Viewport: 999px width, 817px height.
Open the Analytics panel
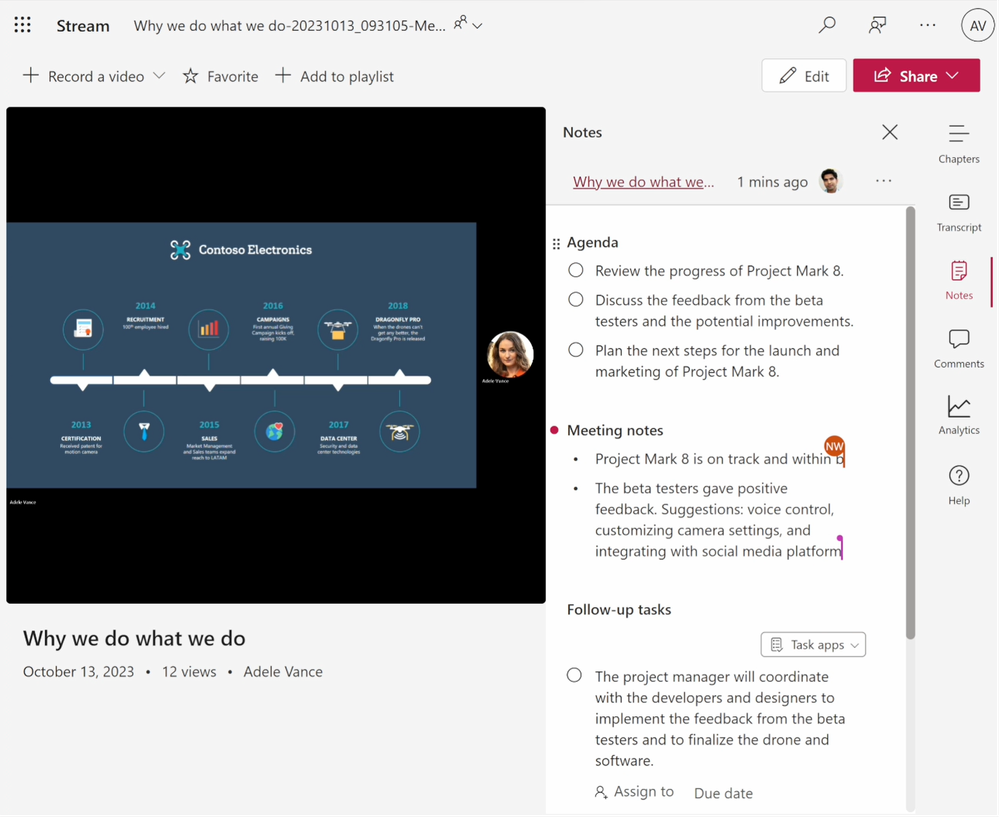[958, 416]
